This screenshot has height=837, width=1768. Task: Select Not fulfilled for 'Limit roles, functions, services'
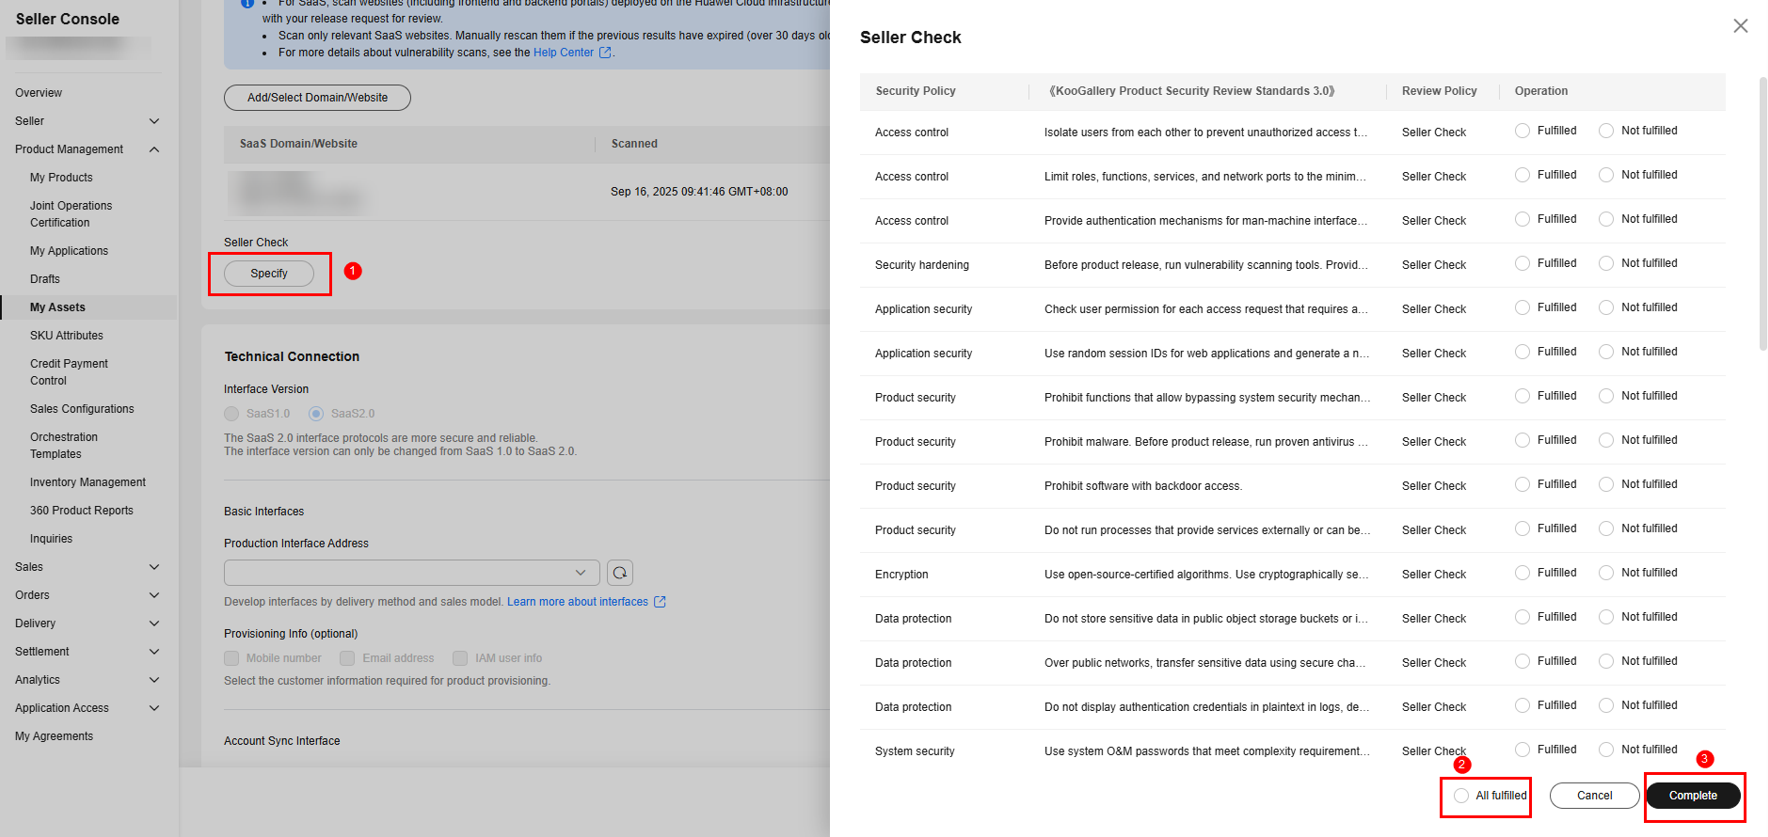coord(1606,175)
